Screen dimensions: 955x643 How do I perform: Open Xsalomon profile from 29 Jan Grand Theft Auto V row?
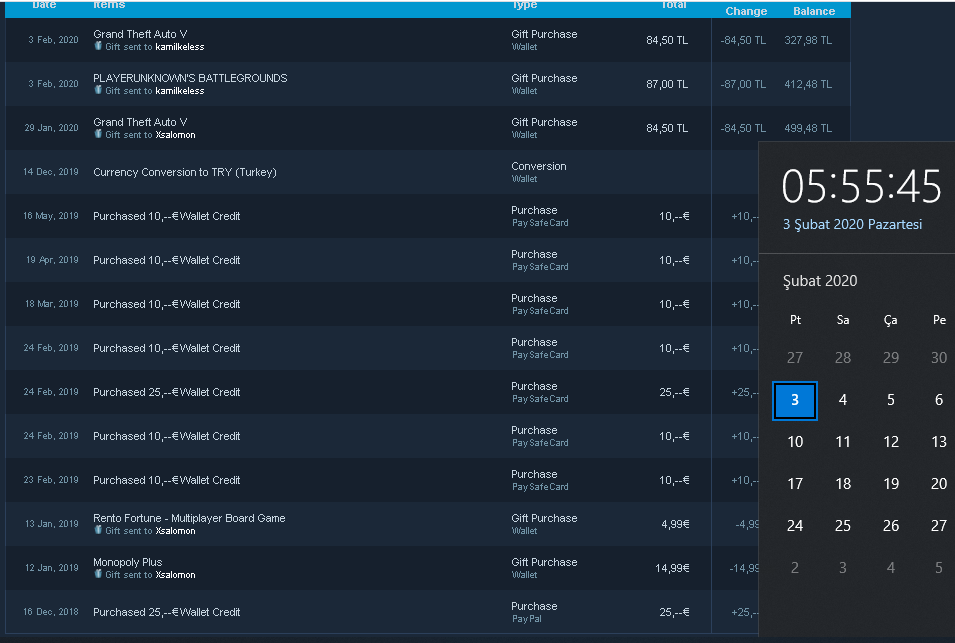click(x=175, y=135)
